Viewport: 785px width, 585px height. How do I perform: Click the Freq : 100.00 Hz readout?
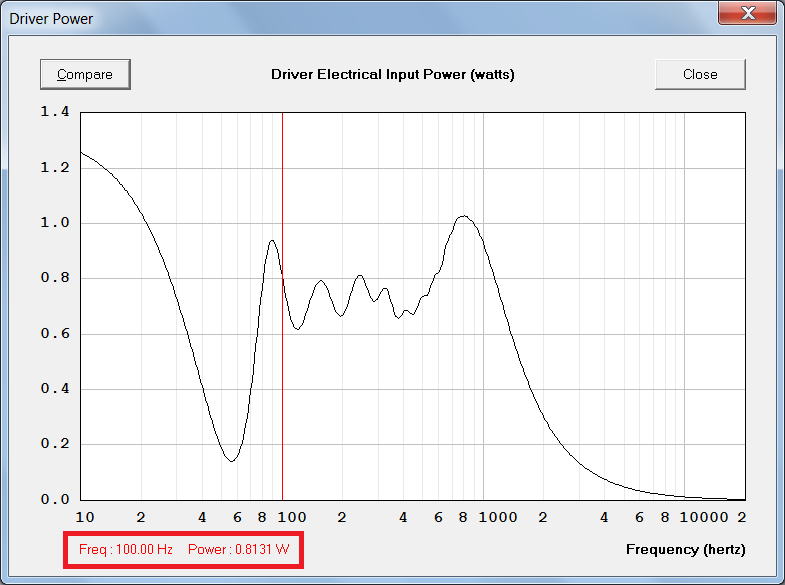(x=126, y=549)
